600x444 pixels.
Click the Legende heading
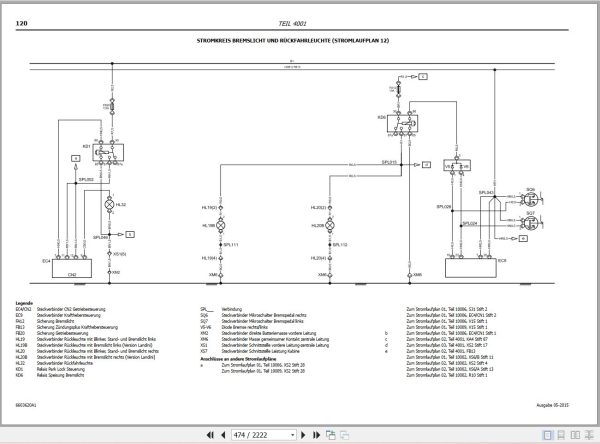click(24, 303)
